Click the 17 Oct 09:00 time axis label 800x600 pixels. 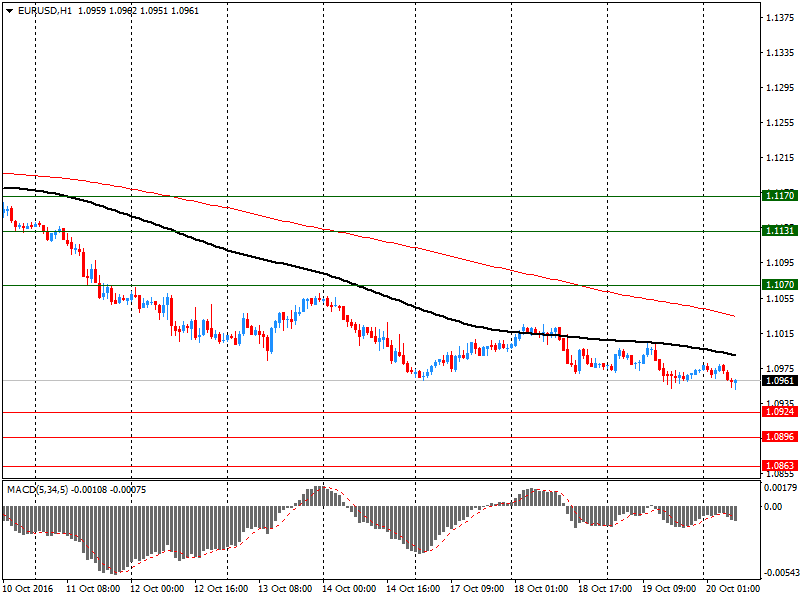point(477,589)
